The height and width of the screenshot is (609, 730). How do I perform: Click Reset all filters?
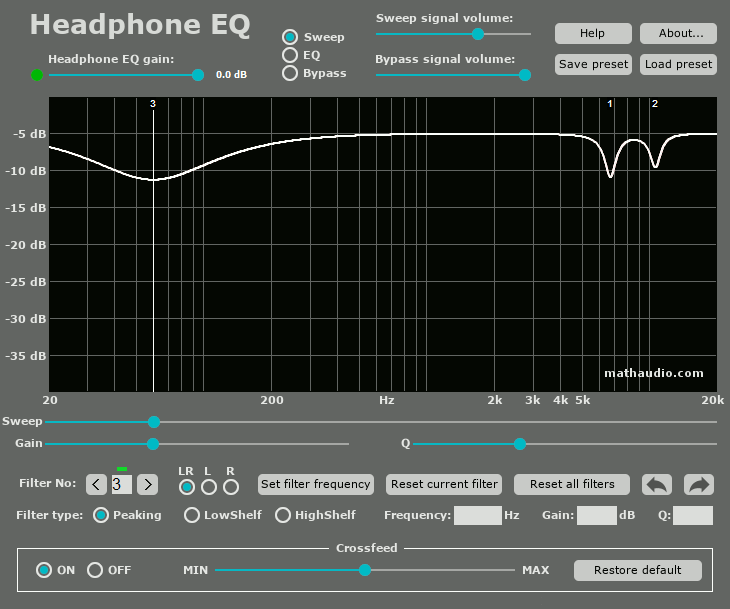pos(572,484)
